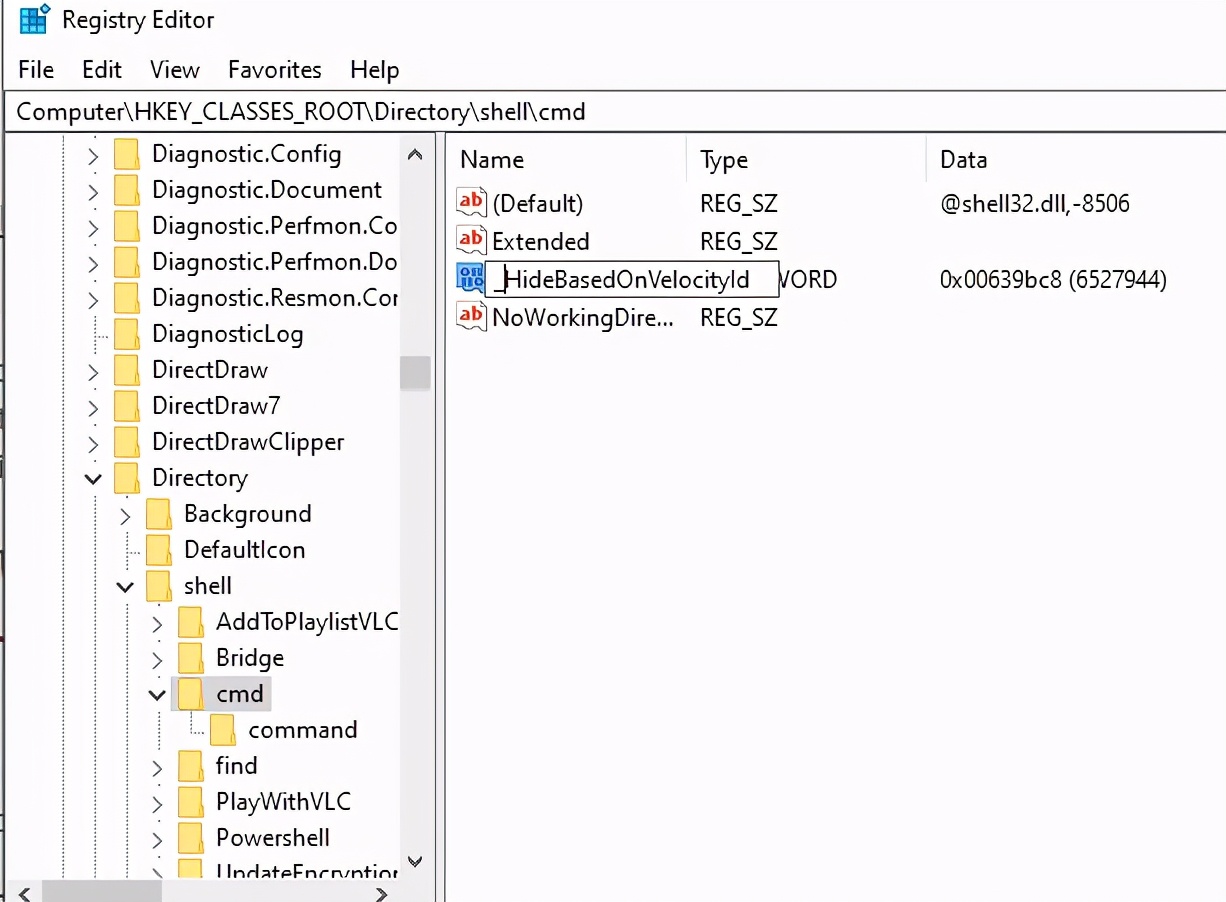Click the value name rename text field
The image size is (1226, 902).
point(630,278)
